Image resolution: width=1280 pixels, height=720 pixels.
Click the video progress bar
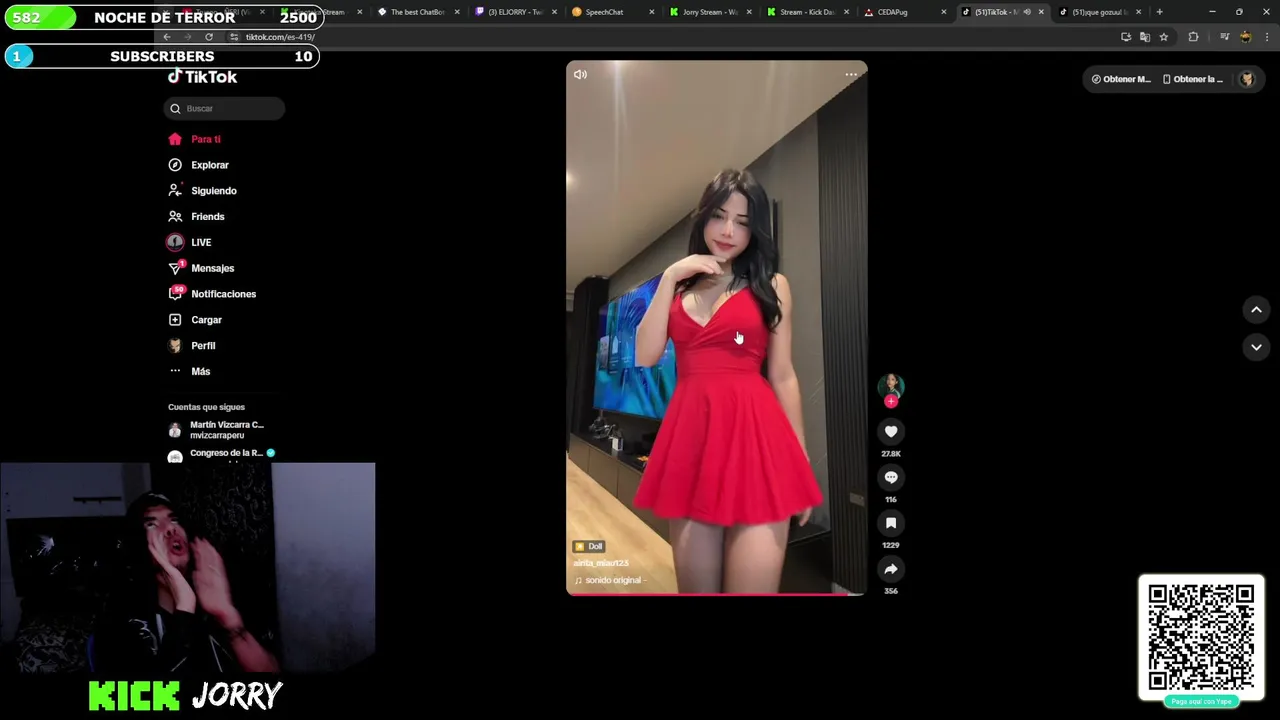(716, 594)
